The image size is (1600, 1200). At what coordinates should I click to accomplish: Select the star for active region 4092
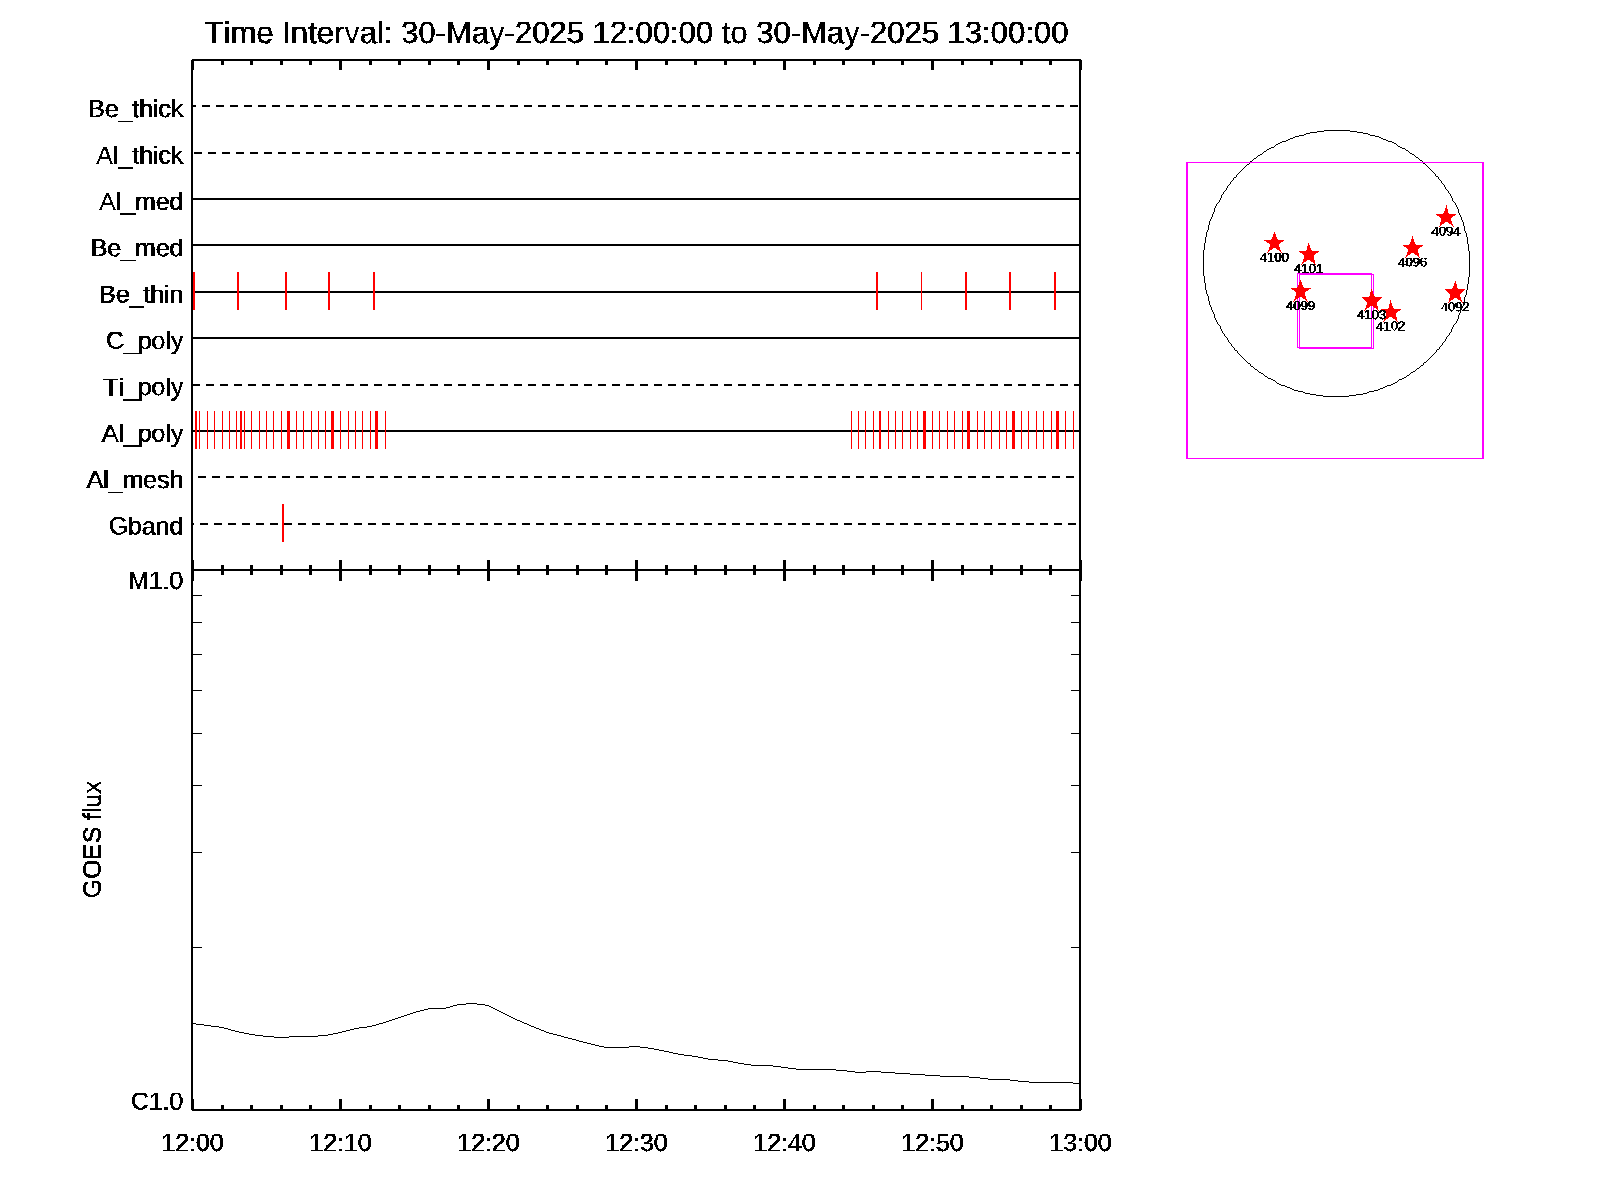click(x=1455, y=293)
